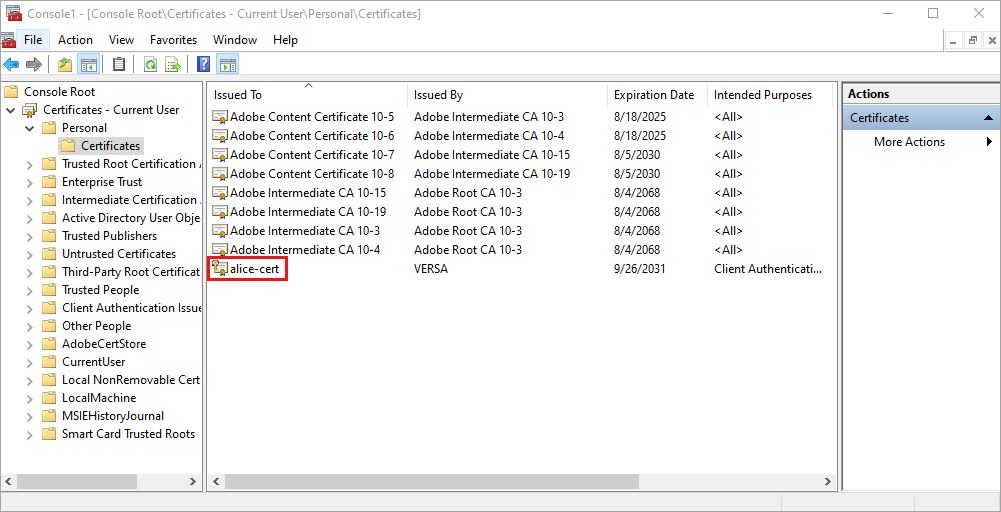This screenshot has height=512, width=1001.
Task: Sort by the Intended Purposes column header
Action: coord(769,94)
